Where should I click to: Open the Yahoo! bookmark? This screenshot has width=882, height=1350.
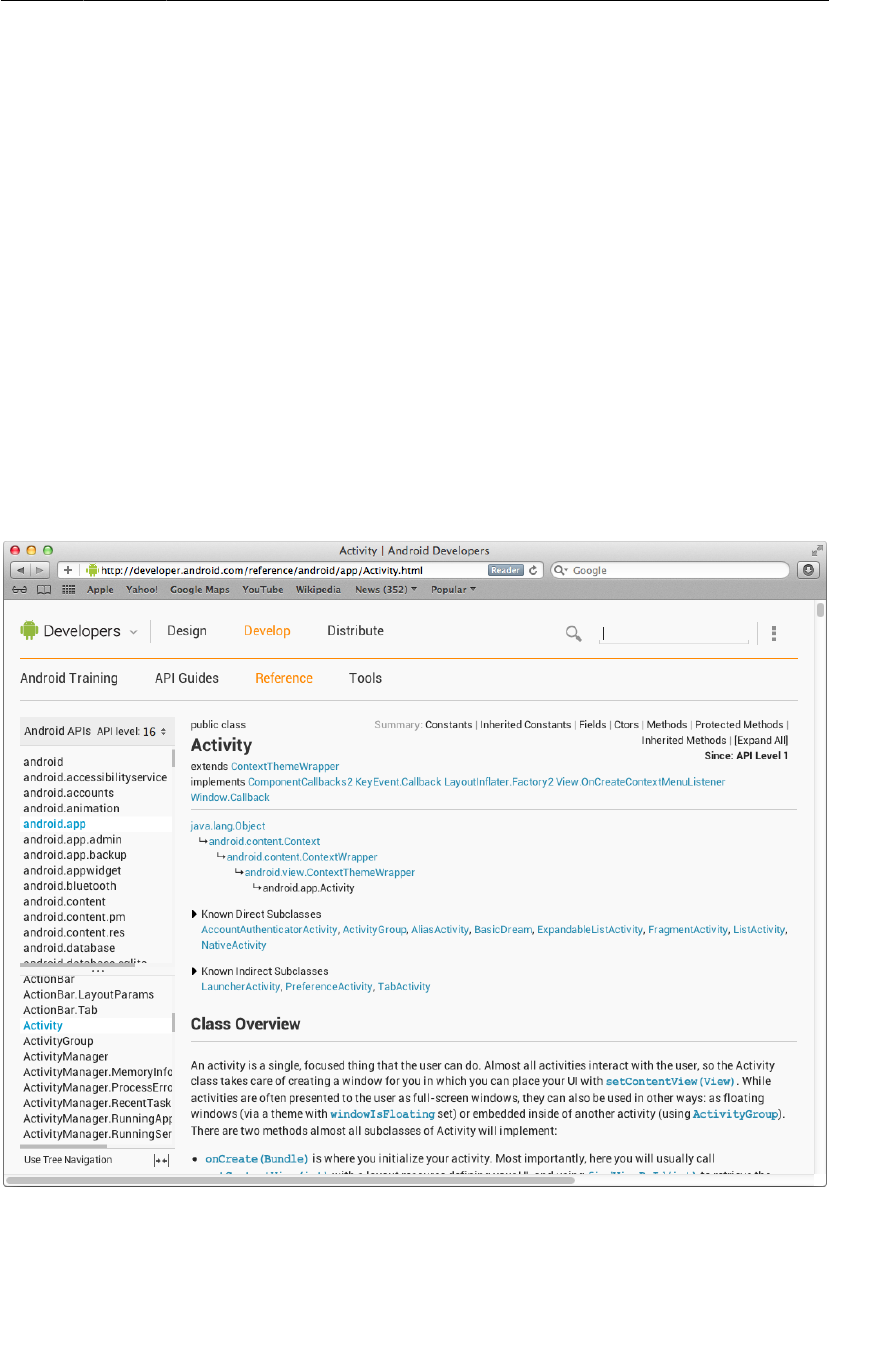[x=142, y=590]
